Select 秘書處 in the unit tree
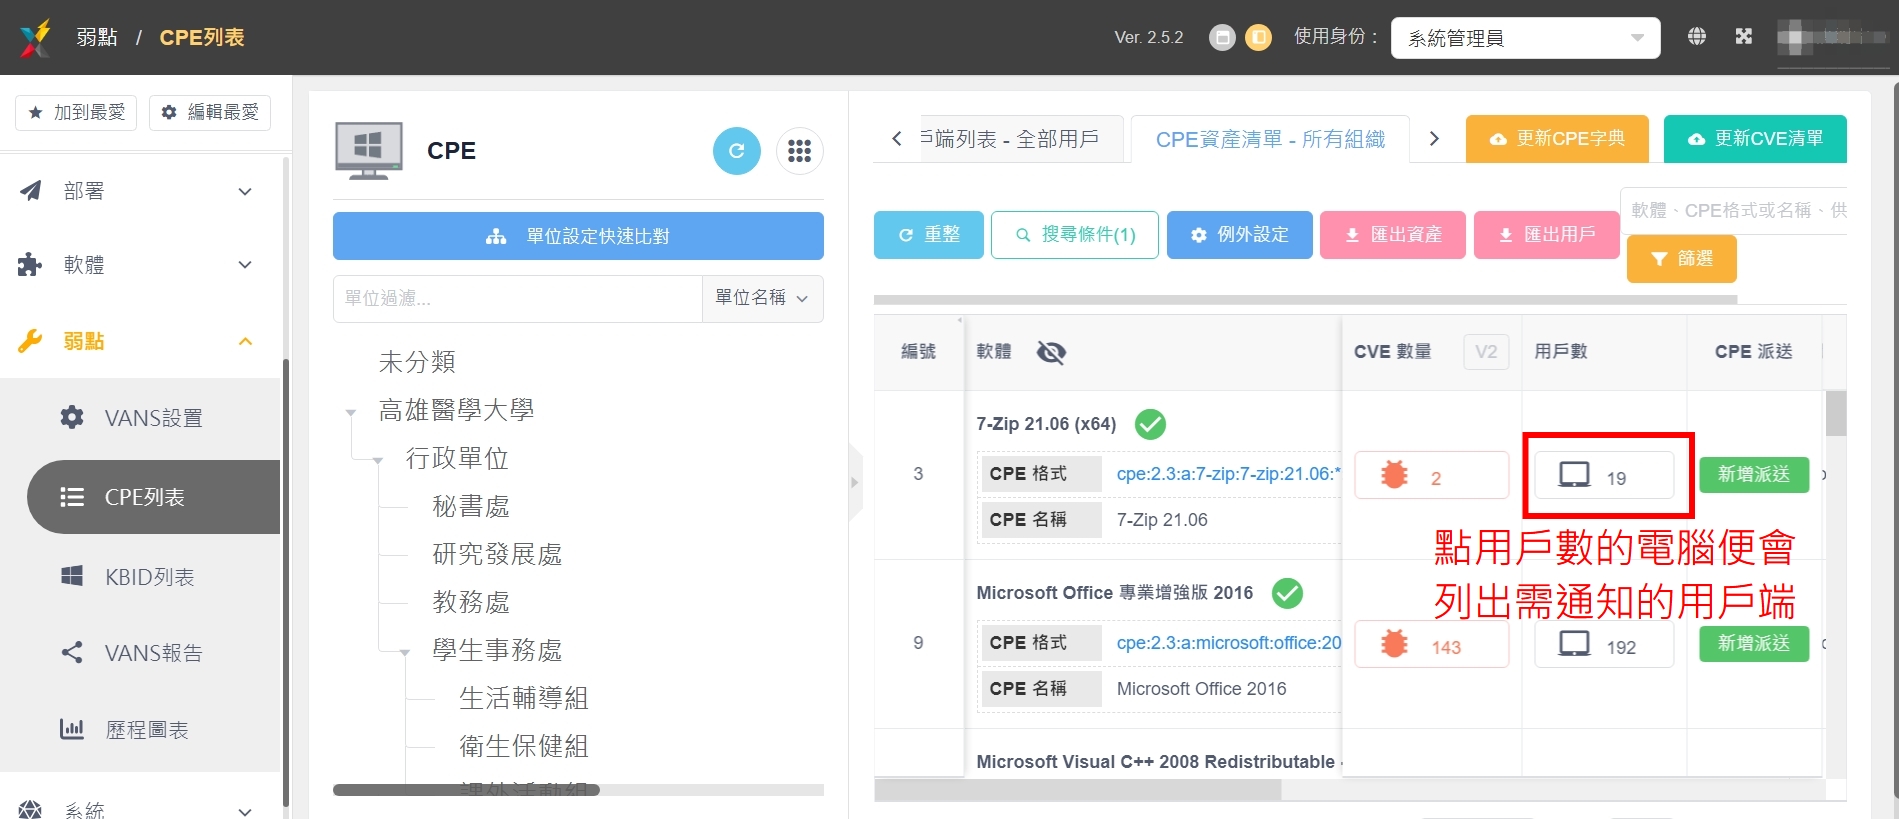The width and height of the screenshot is (1899, 819). click(471, 507)
